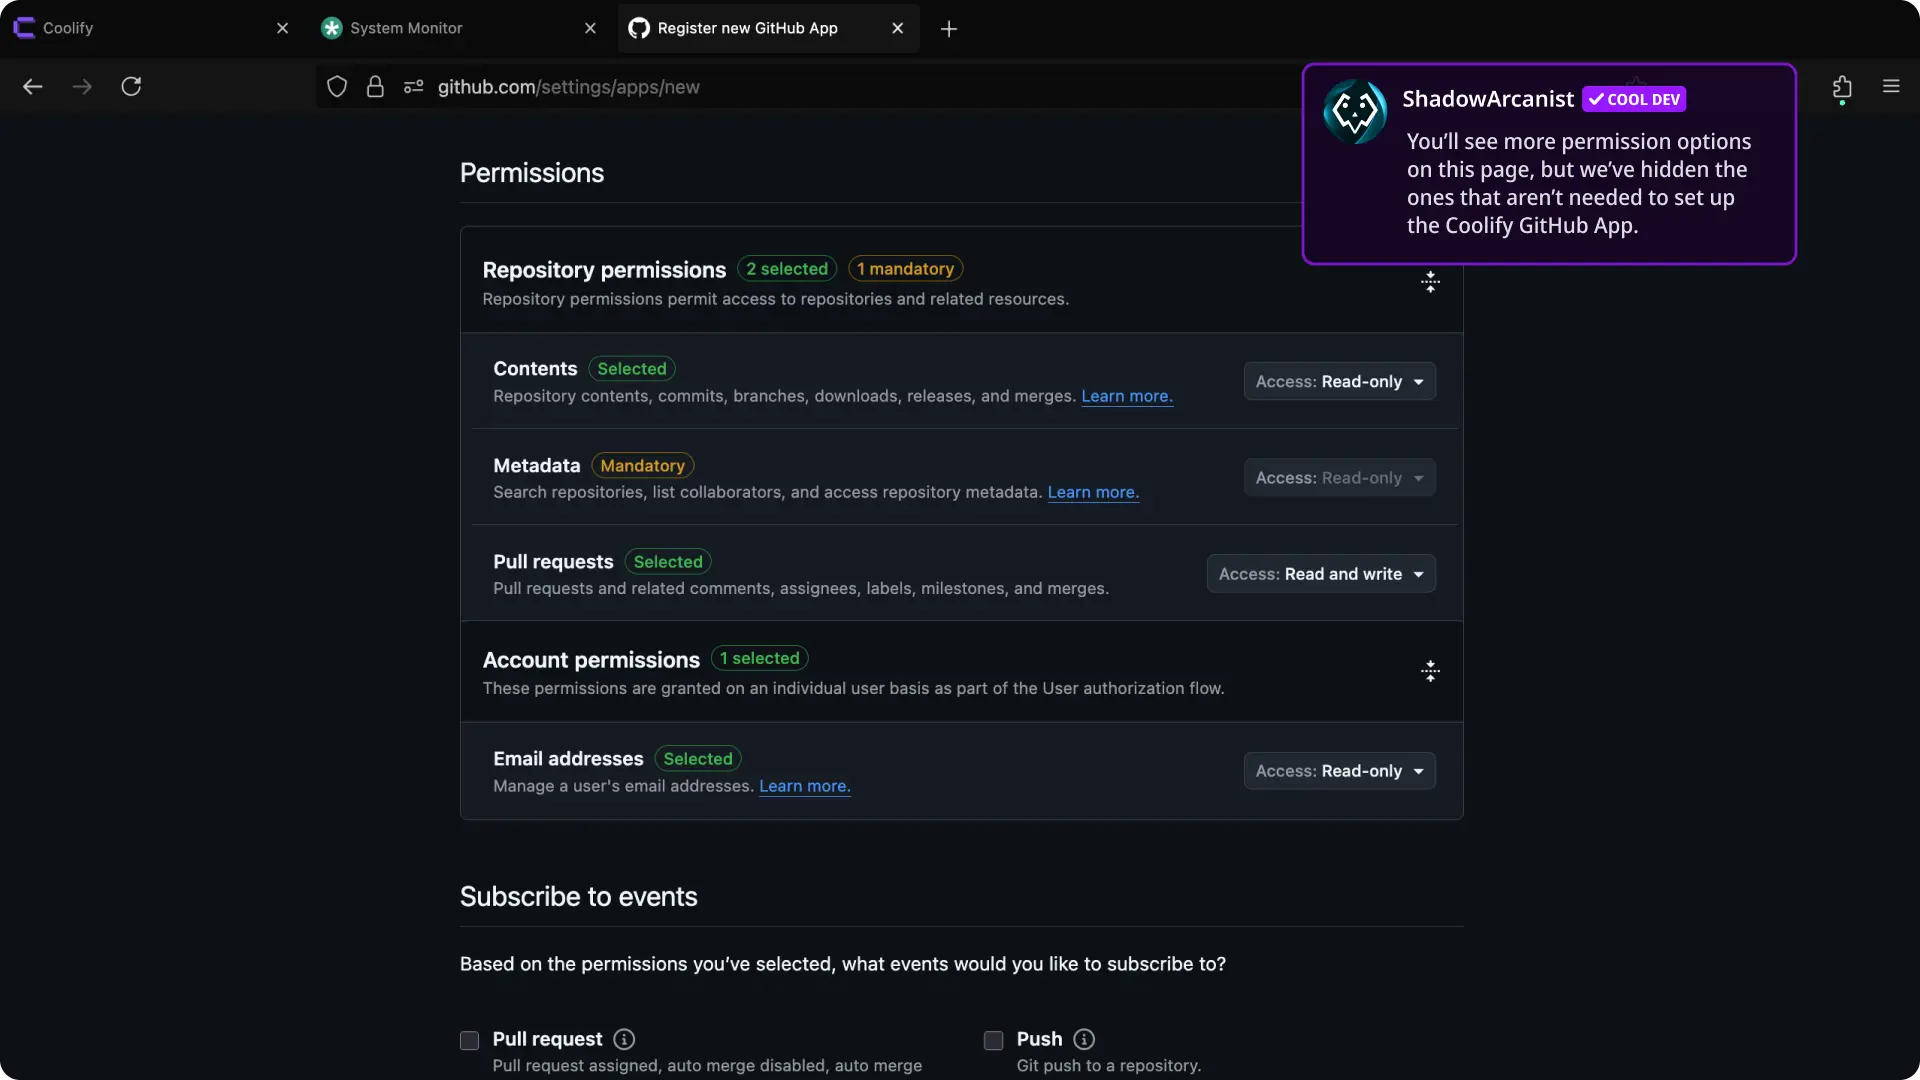Open Contents access Read-only dropdown
This screenshot has width=1920, height=1080.
1339,382
